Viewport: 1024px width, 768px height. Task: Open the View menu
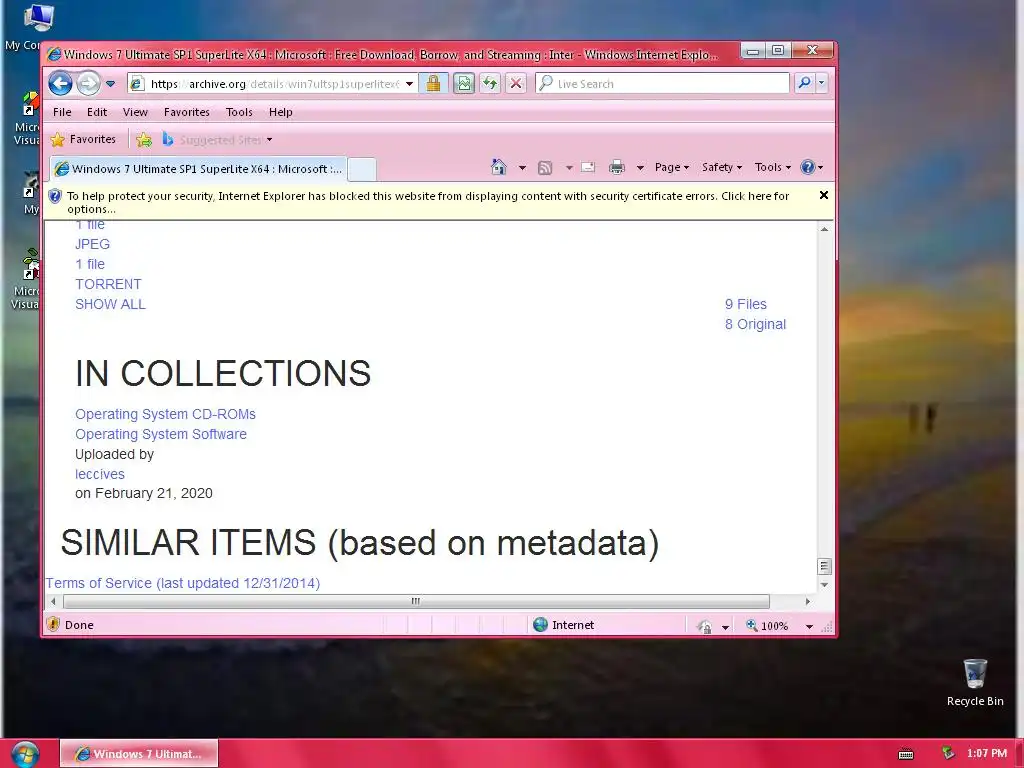[135, 112]
